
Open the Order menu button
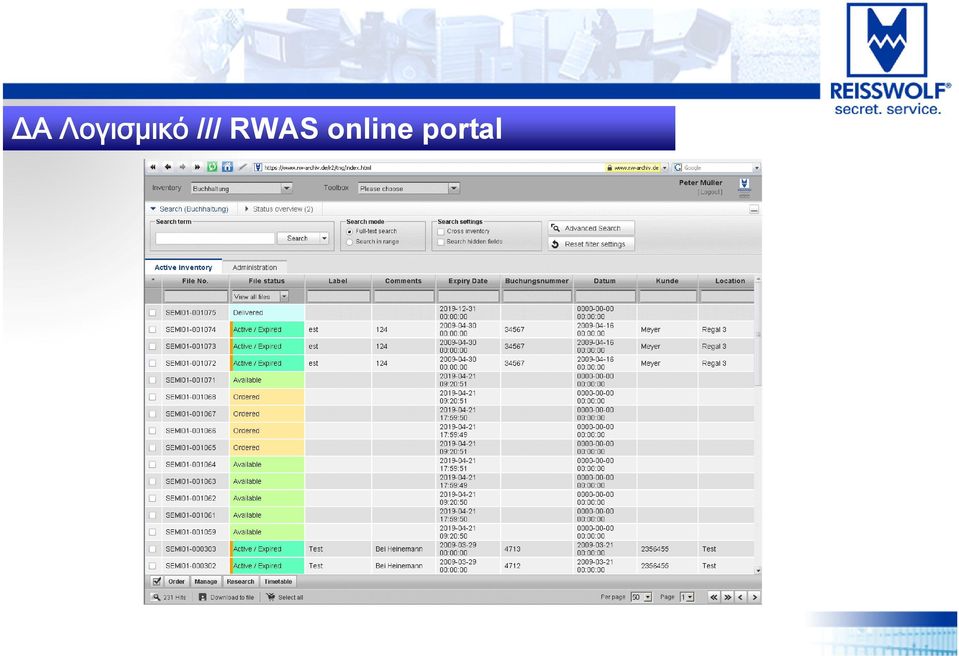tap(176, 581)
